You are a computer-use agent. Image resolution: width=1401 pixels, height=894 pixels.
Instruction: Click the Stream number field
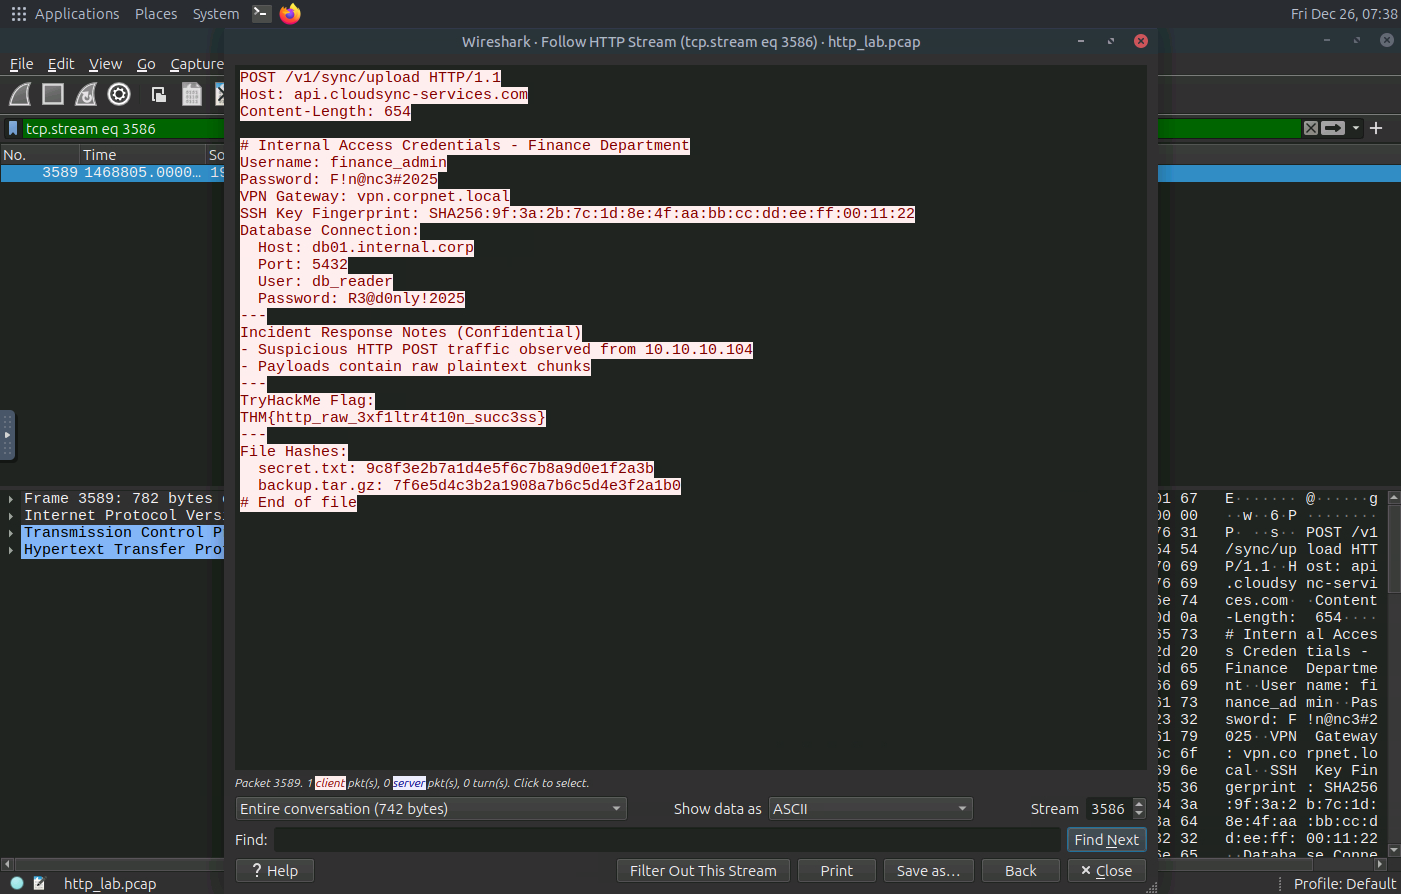pyautogui.click(x=1108, y=808)
